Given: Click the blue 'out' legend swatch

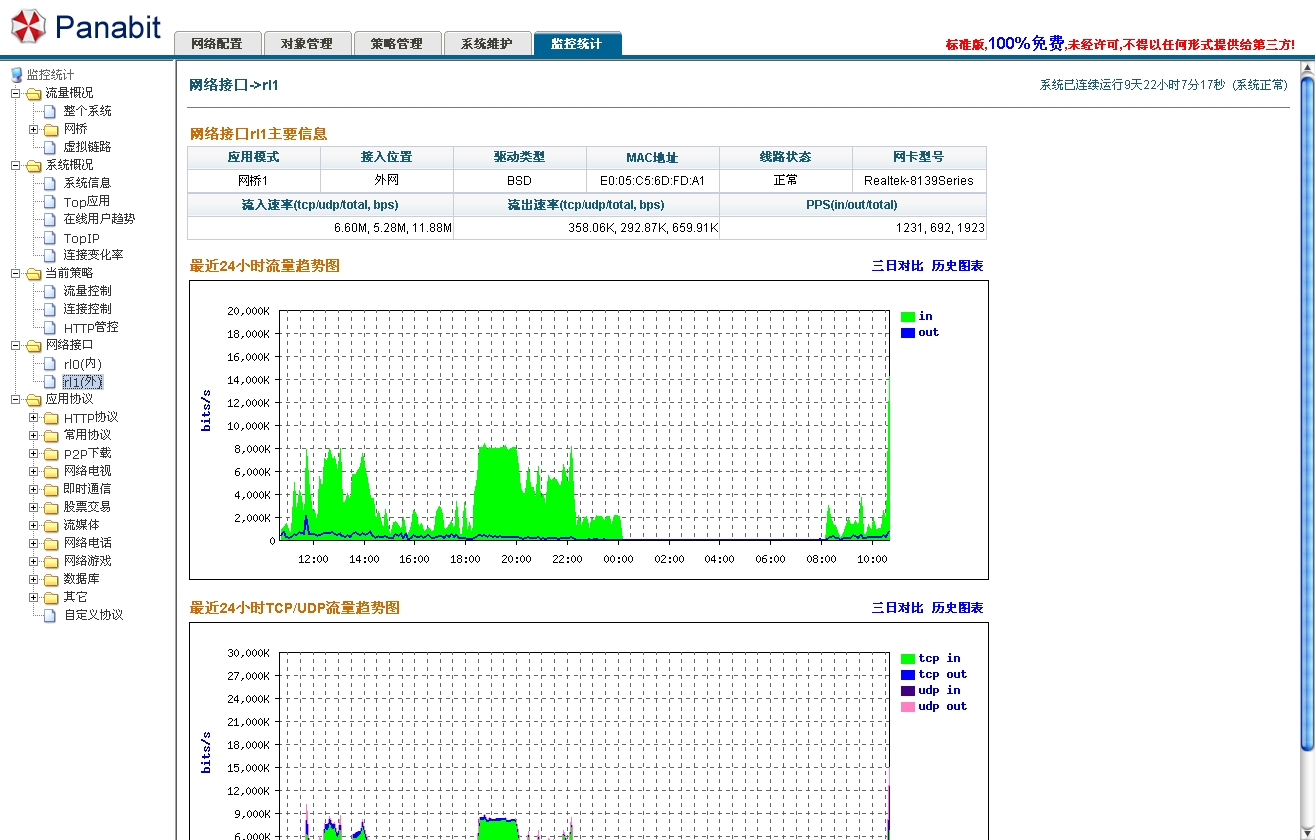Looking at the screenshot, I should coord(908,333).
